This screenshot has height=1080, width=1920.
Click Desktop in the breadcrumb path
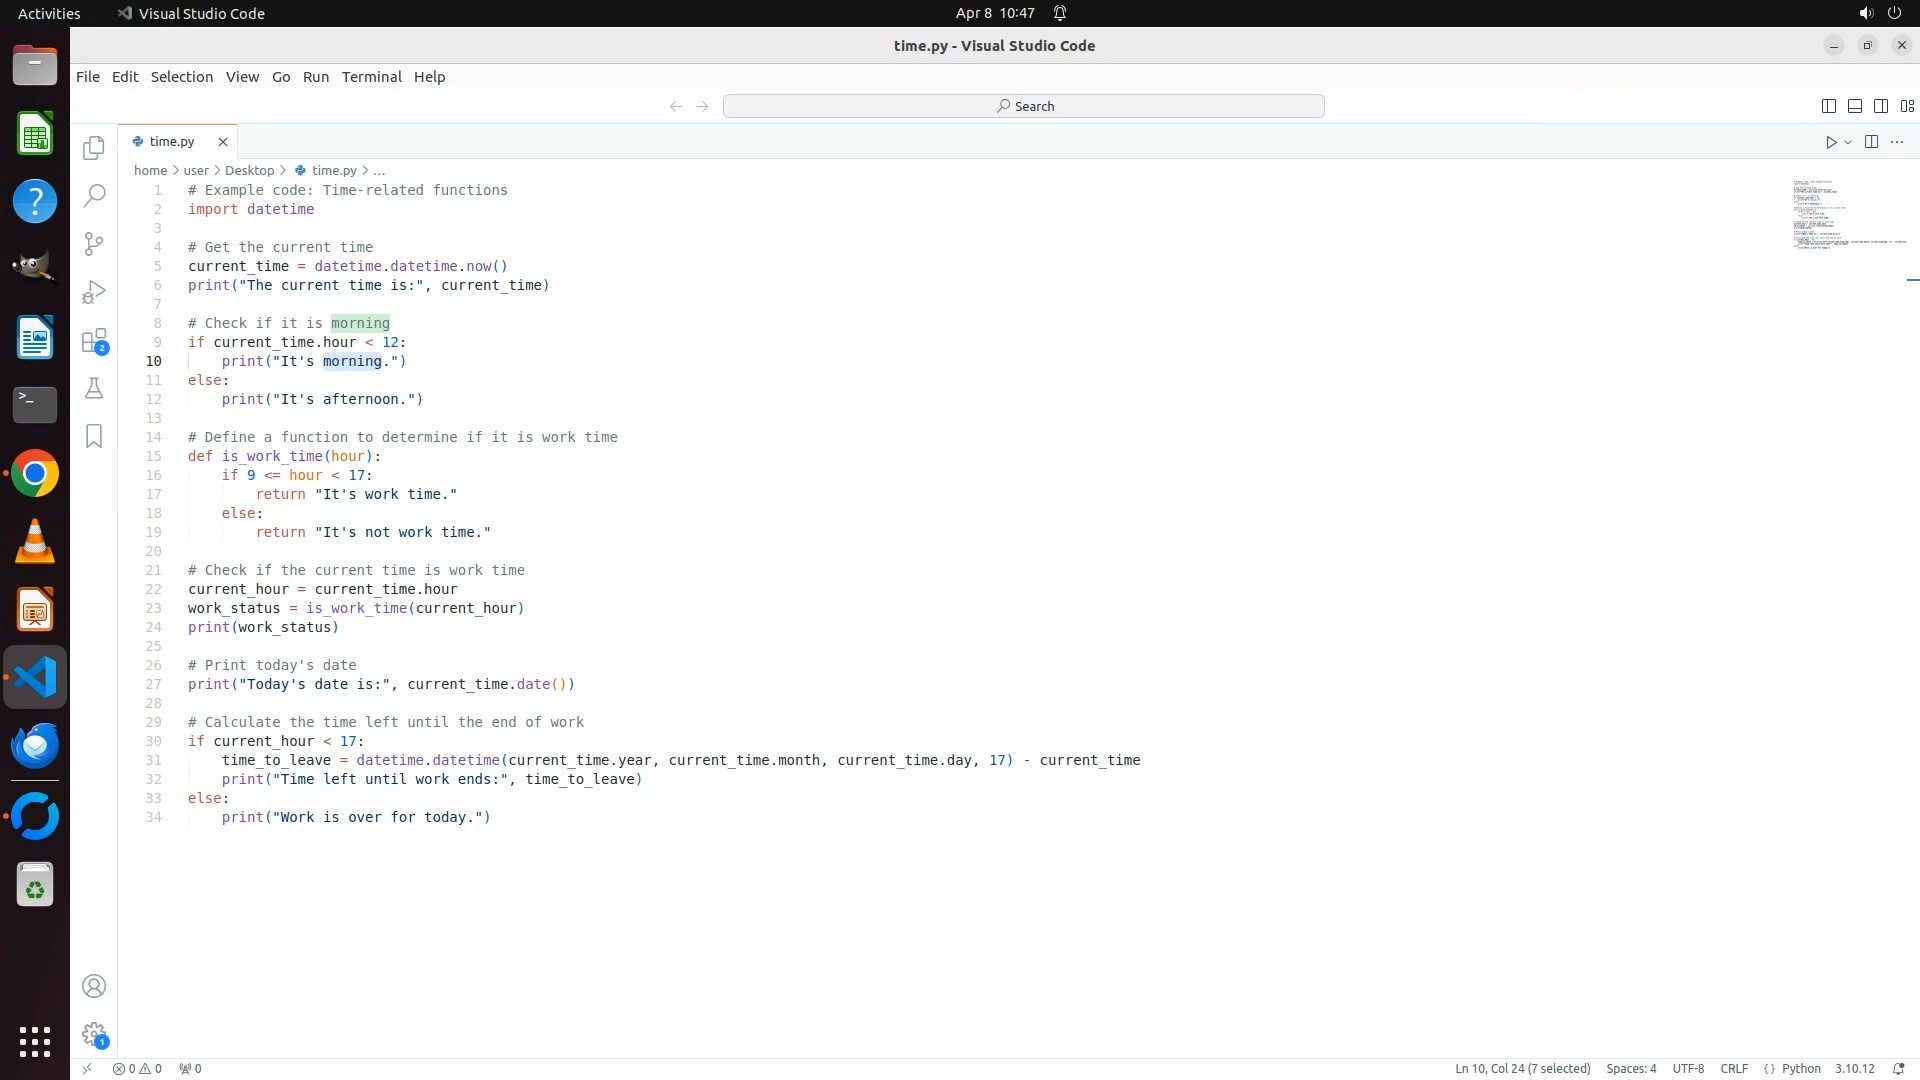pos(249,170)
